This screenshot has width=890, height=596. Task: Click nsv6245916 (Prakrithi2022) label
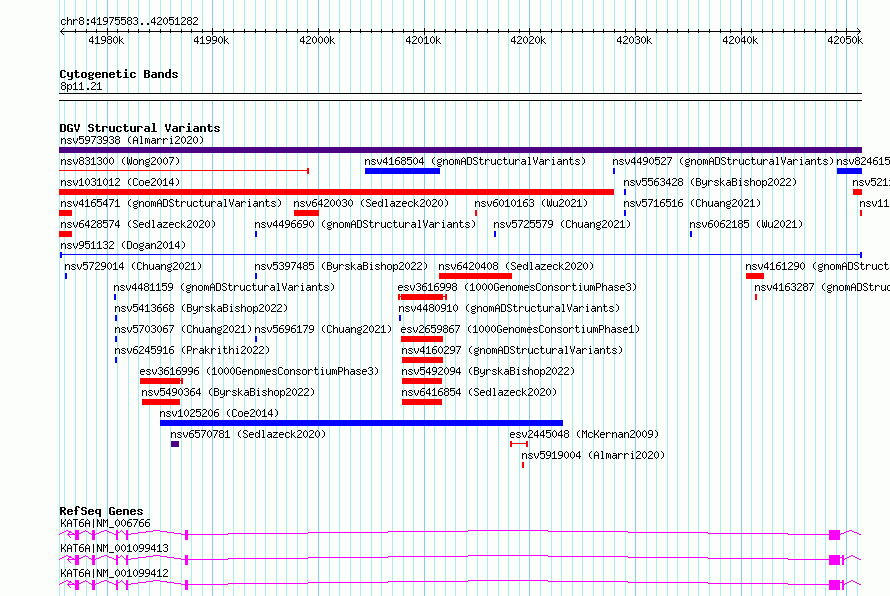tap(192, 350)
